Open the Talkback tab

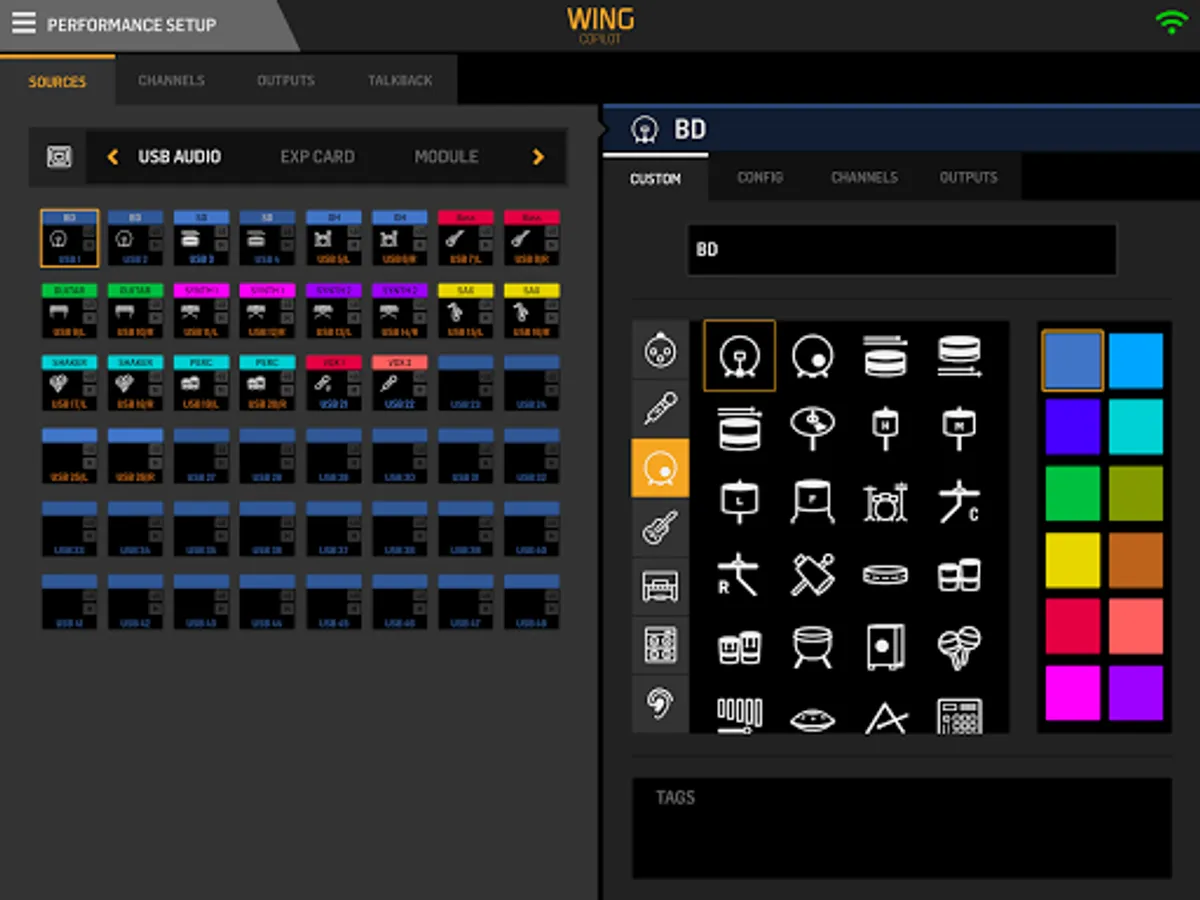400,80
